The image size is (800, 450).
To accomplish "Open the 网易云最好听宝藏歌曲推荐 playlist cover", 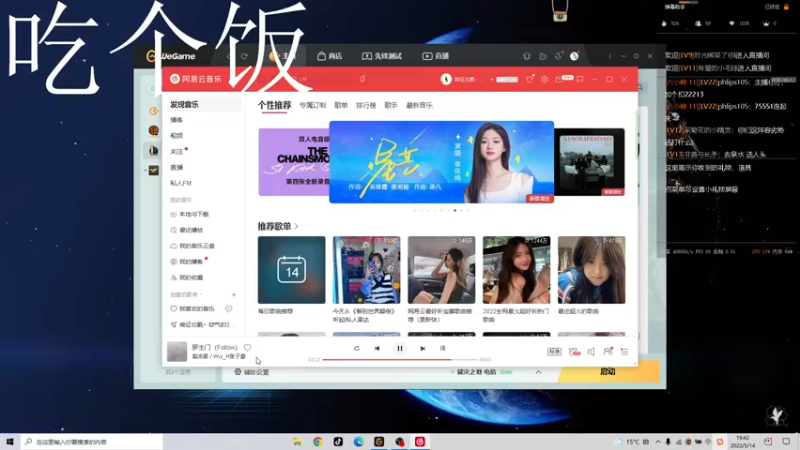I will [441, 270].
